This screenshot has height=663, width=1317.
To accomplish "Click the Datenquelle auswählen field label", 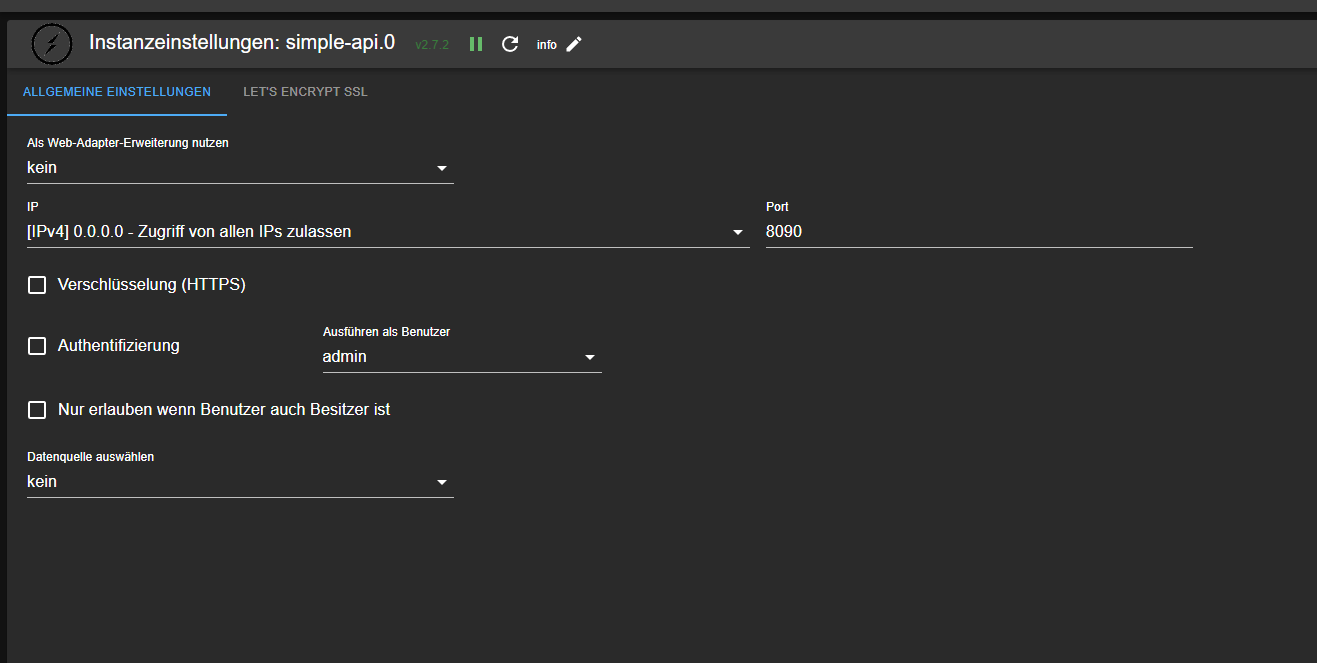I will coord(90,457).
